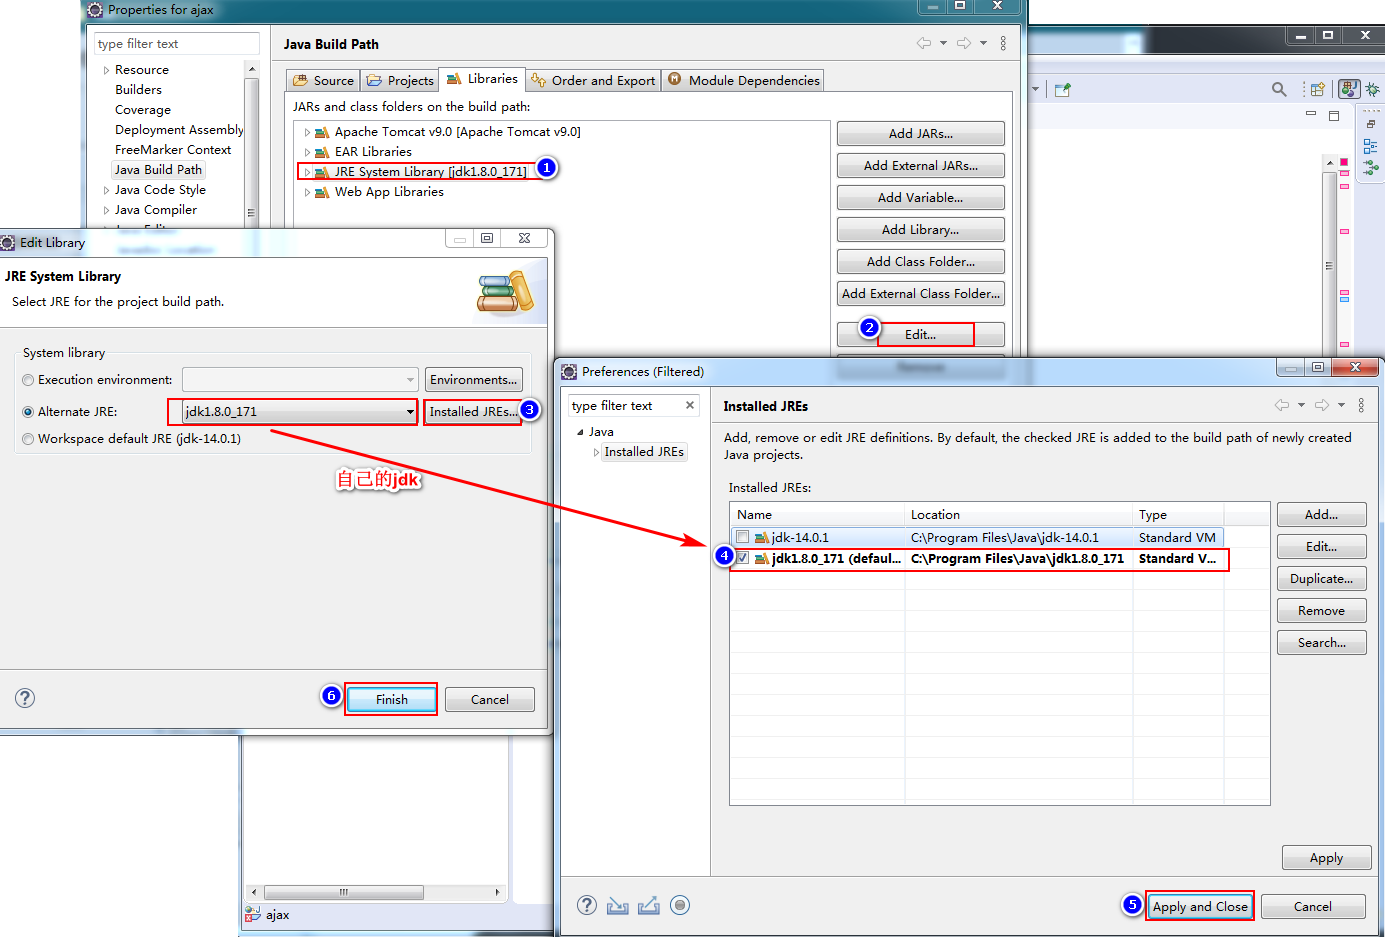Click the Eclipse editor vertical scrollbar up arrow
The image size is (1385, 937).
click(1329, 162)
